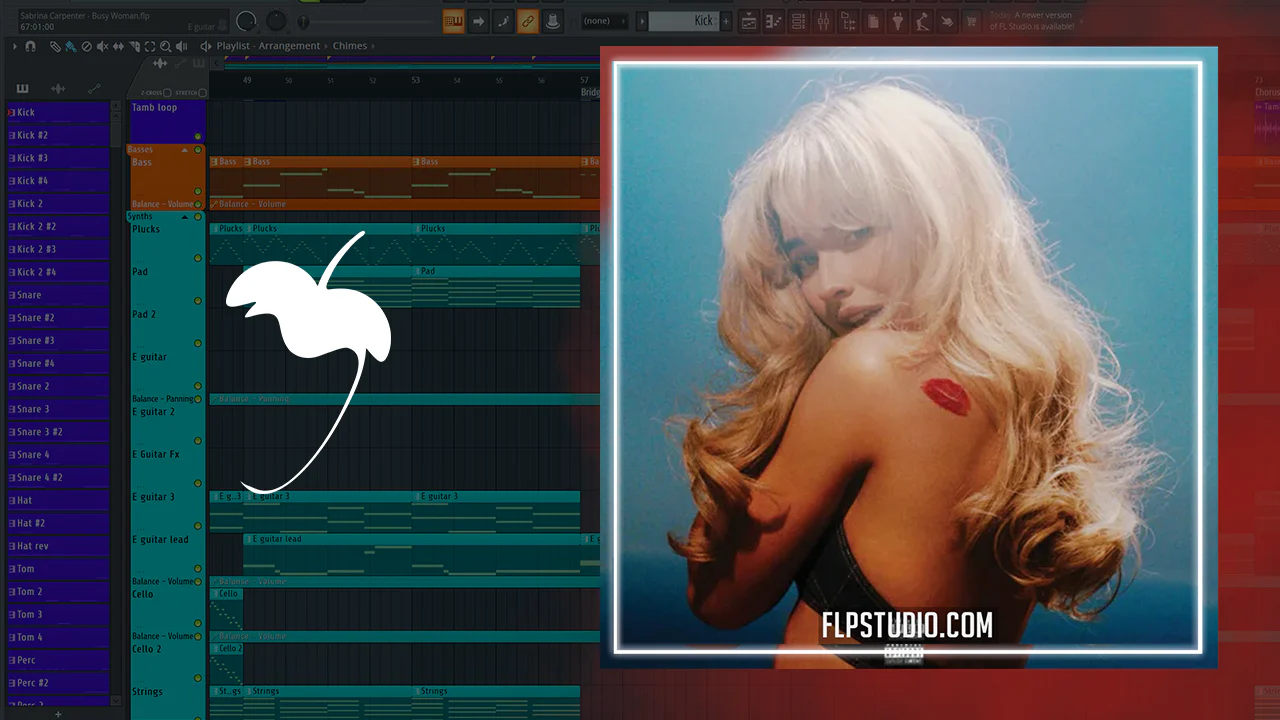Open the Piano roll view icon

(x=774, y=21)
